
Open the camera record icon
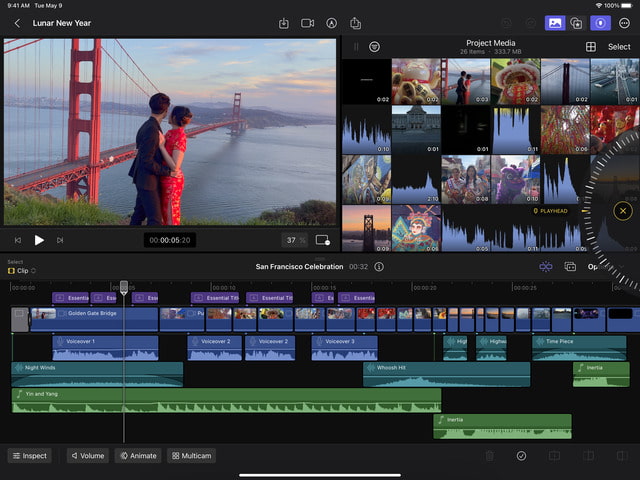[308, 22]
